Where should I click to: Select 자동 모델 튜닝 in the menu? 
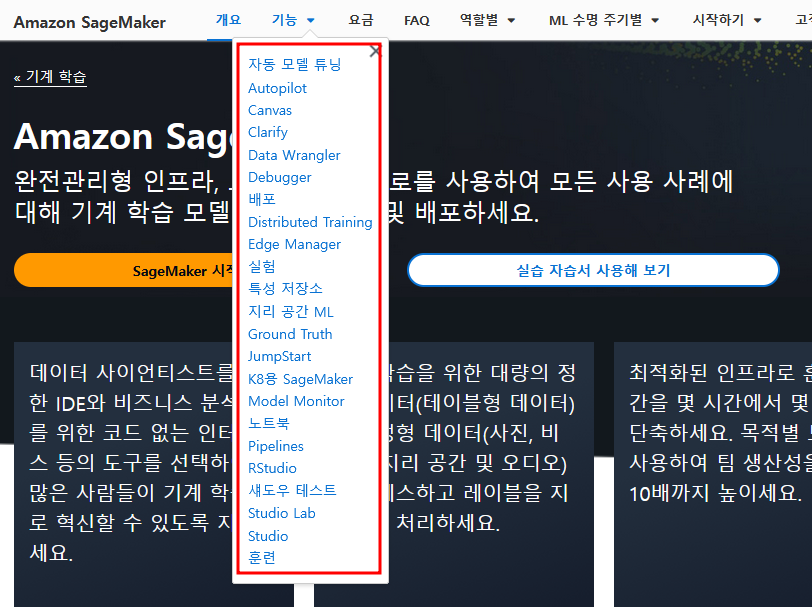[295, 65]
